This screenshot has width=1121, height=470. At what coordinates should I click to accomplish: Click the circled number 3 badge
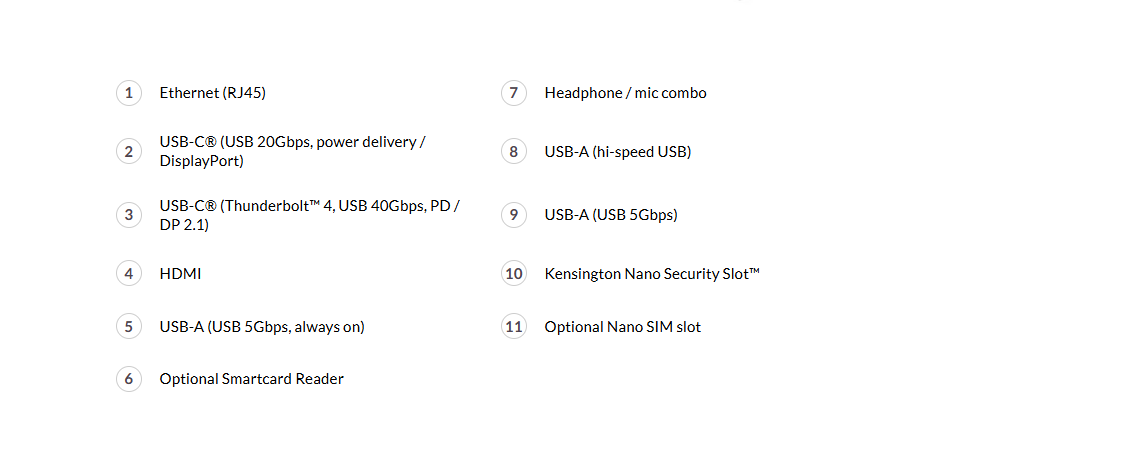click(x=129, y=215)
